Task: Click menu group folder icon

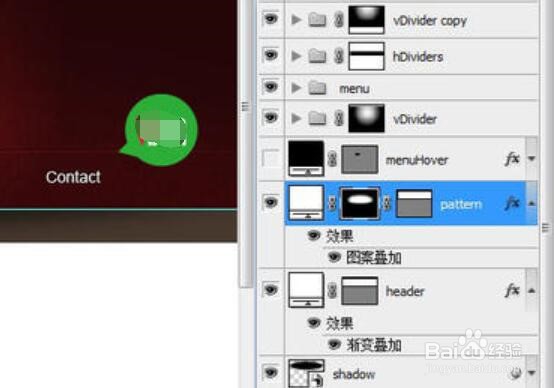Action: [317, 88]
